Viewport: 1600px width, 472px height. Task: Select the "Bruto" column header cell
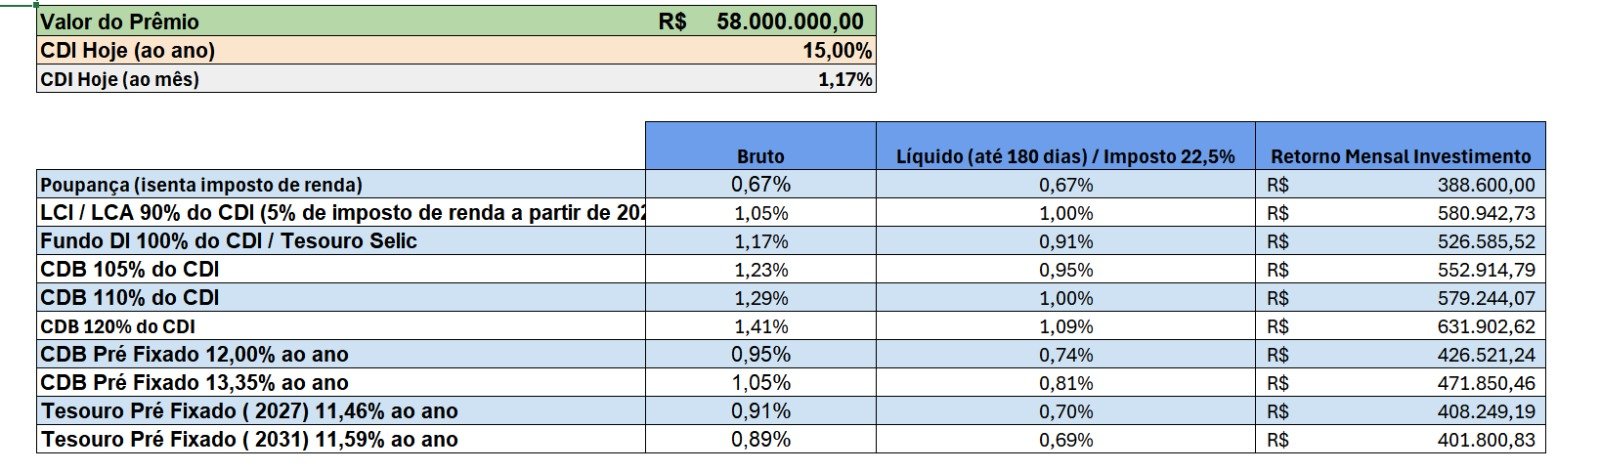pyautogui.click(x=760, y=156)
